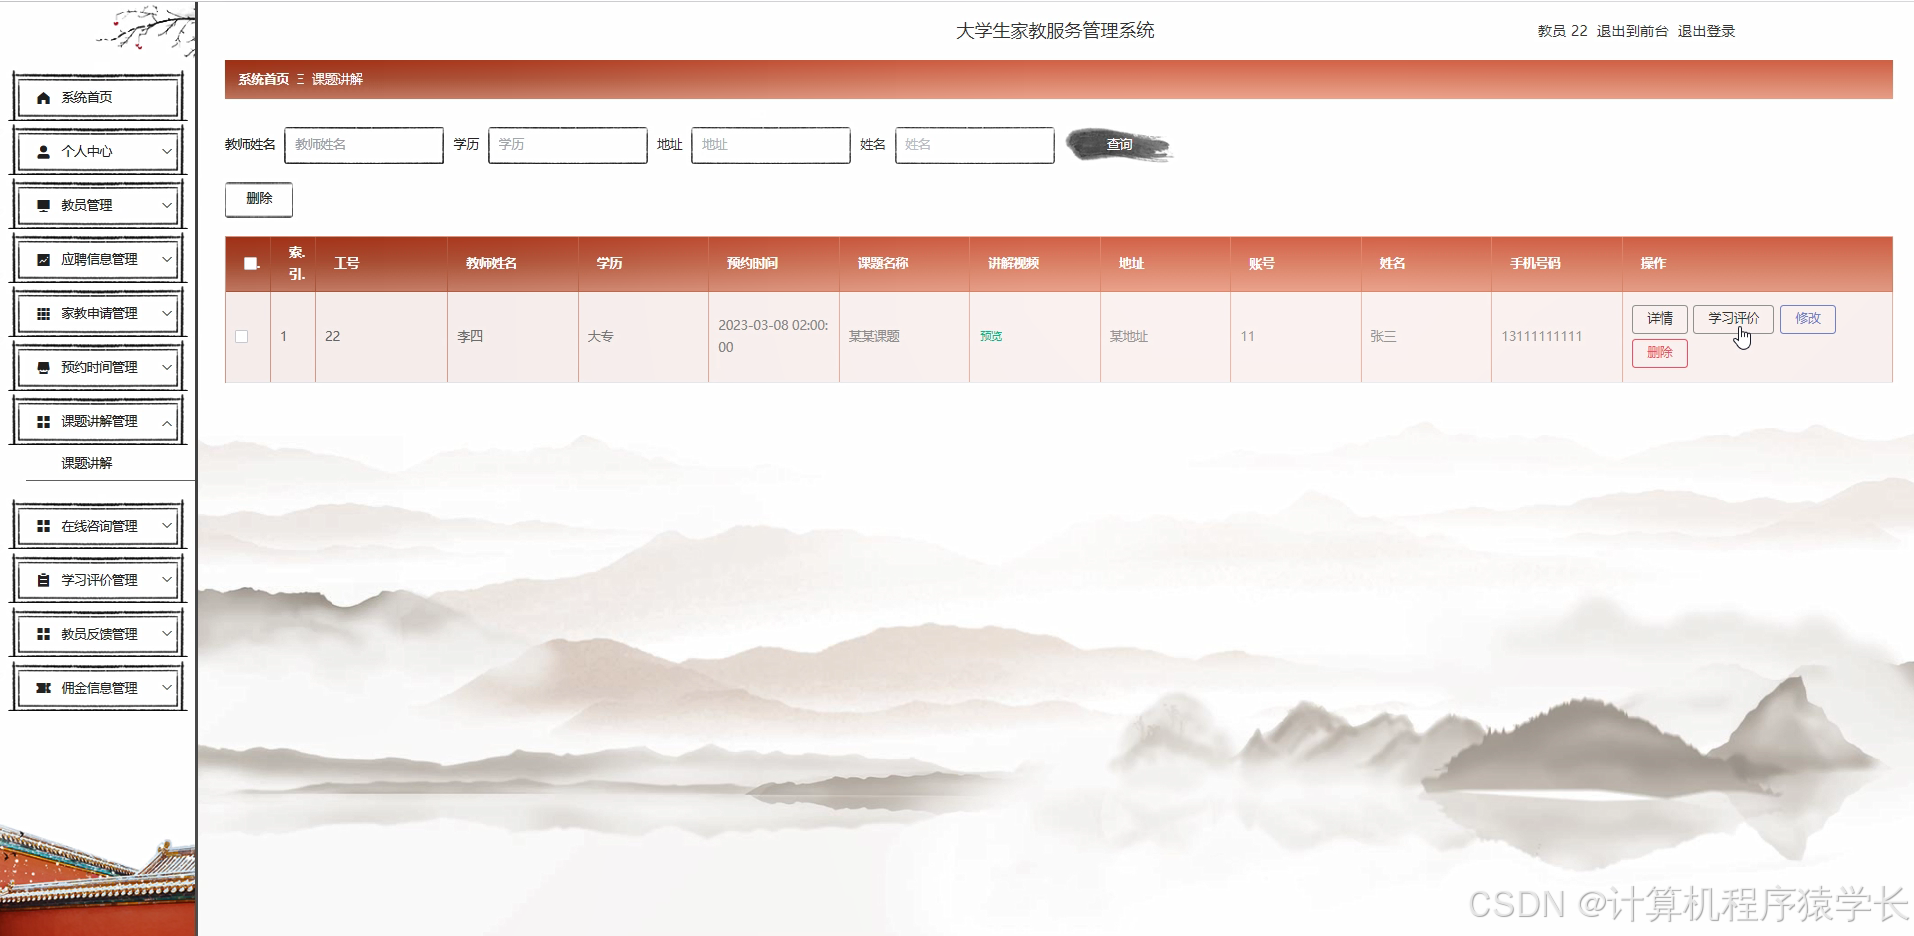Click the home icon beside 系统首页

coord(43,98)
